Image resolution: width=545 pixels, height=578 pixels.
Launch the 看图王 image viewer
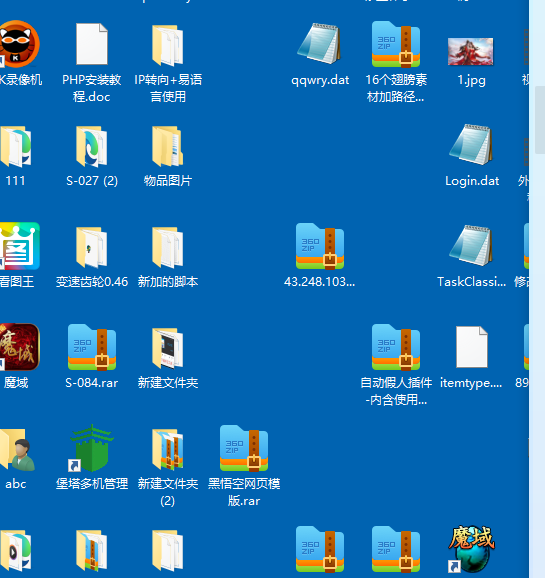coord(19,246)
